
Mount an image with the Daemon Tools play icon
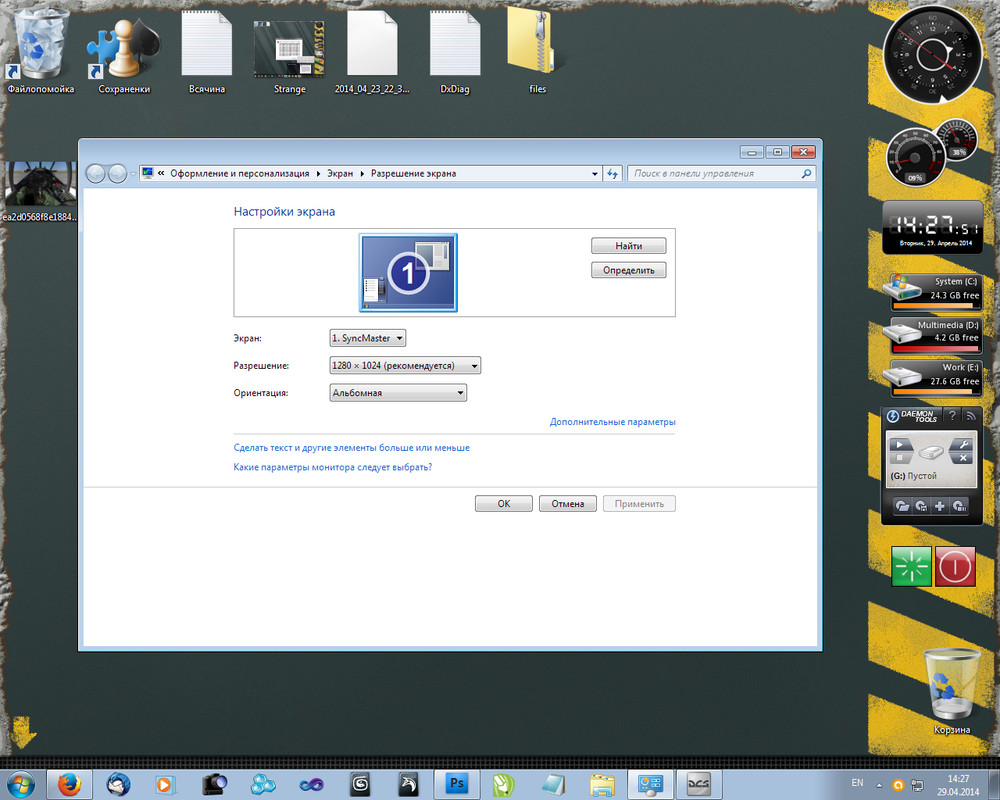coord(900,443)
